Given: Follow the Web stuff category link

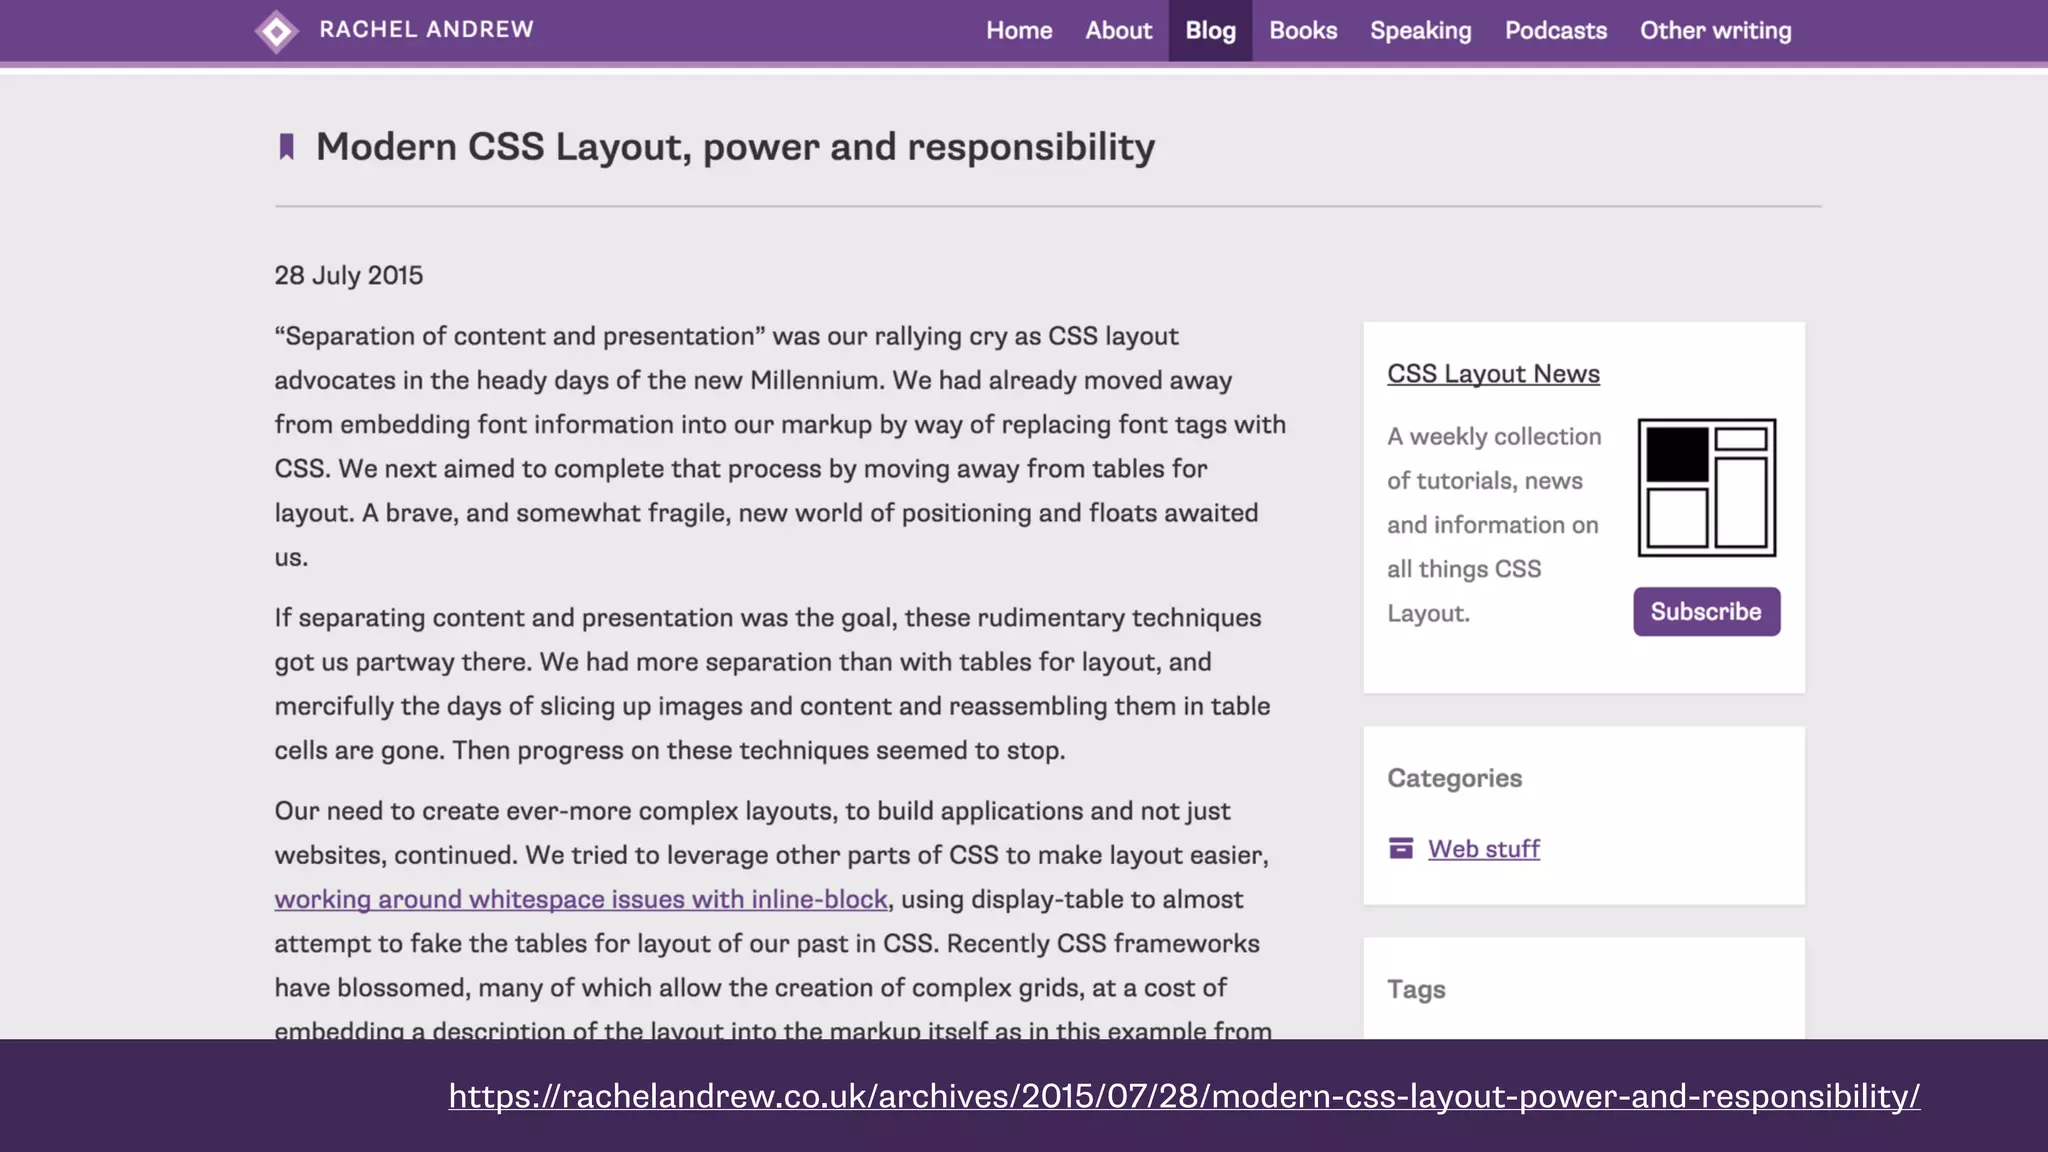Looking at the screenshot, I should click(1483, 849).
